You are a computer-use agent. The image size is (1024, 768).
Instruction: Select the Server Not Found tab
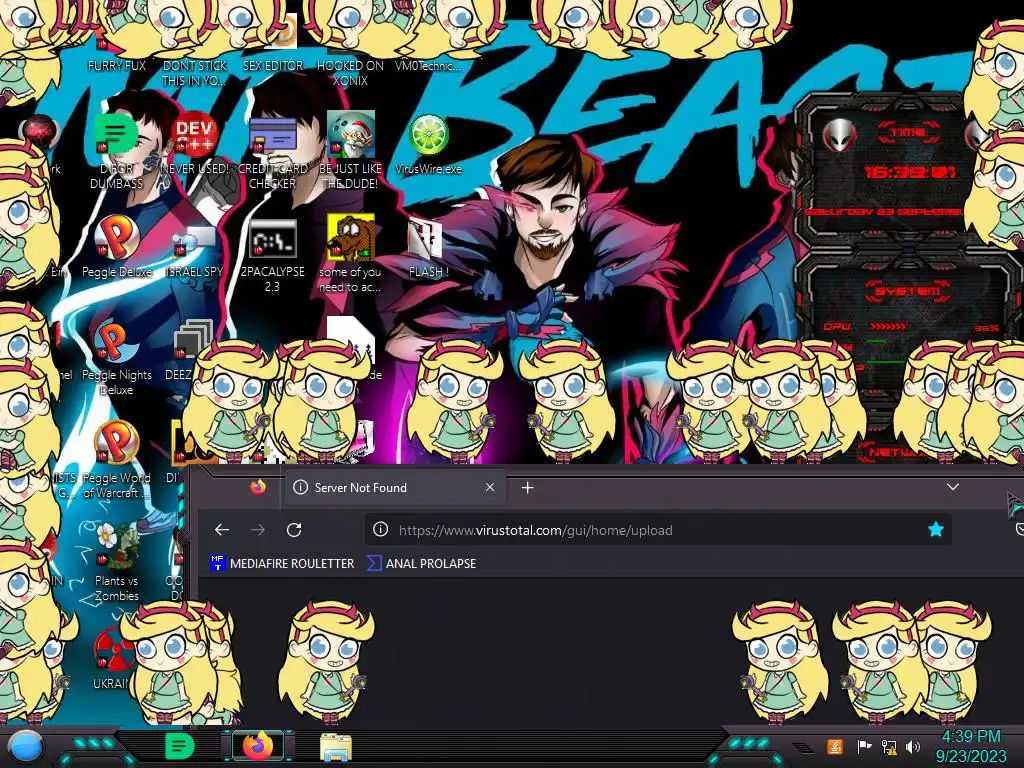(x=394, y=488)
